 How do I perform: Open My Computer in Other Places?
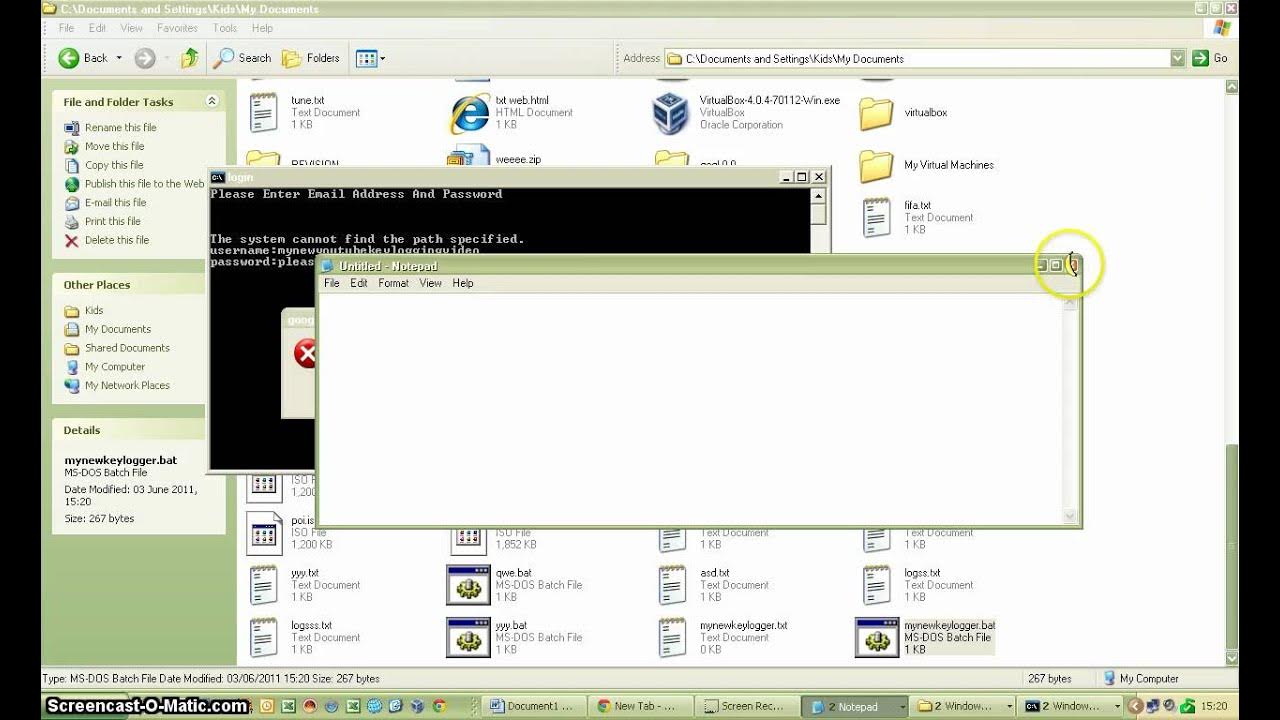pyautogui.click(x=114, y=367)
